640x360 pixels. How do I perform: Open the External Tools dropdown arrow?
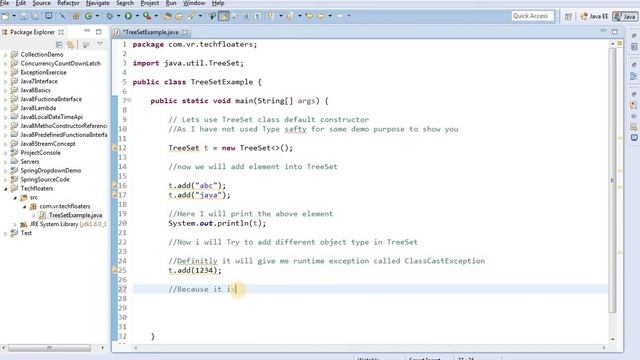(x=156, y=16)
